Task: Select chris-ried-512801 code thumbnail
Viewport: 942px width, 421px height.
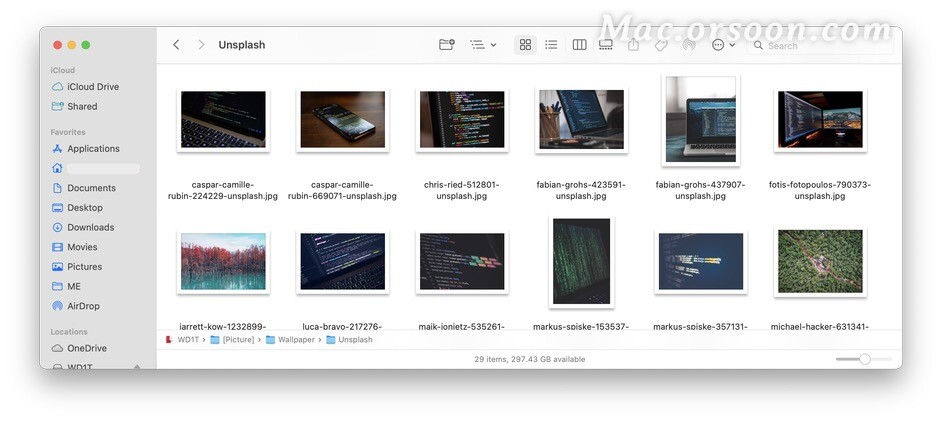Action: pyautogui.click(x=462, y=120)
